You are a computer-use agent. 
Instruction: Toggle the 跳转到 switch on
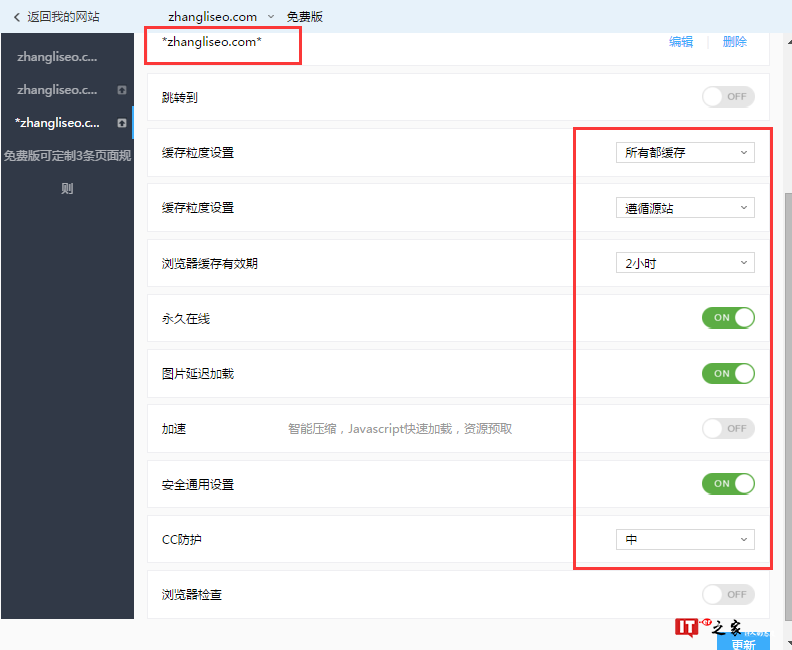[728, 97]
